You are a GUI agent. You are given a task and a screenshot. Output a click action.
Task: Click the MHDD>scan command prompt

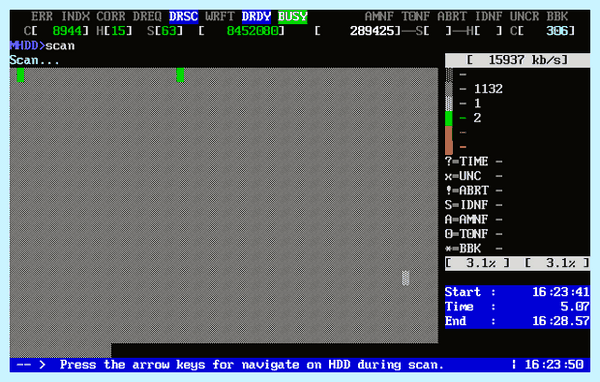[x=42, y=46]
